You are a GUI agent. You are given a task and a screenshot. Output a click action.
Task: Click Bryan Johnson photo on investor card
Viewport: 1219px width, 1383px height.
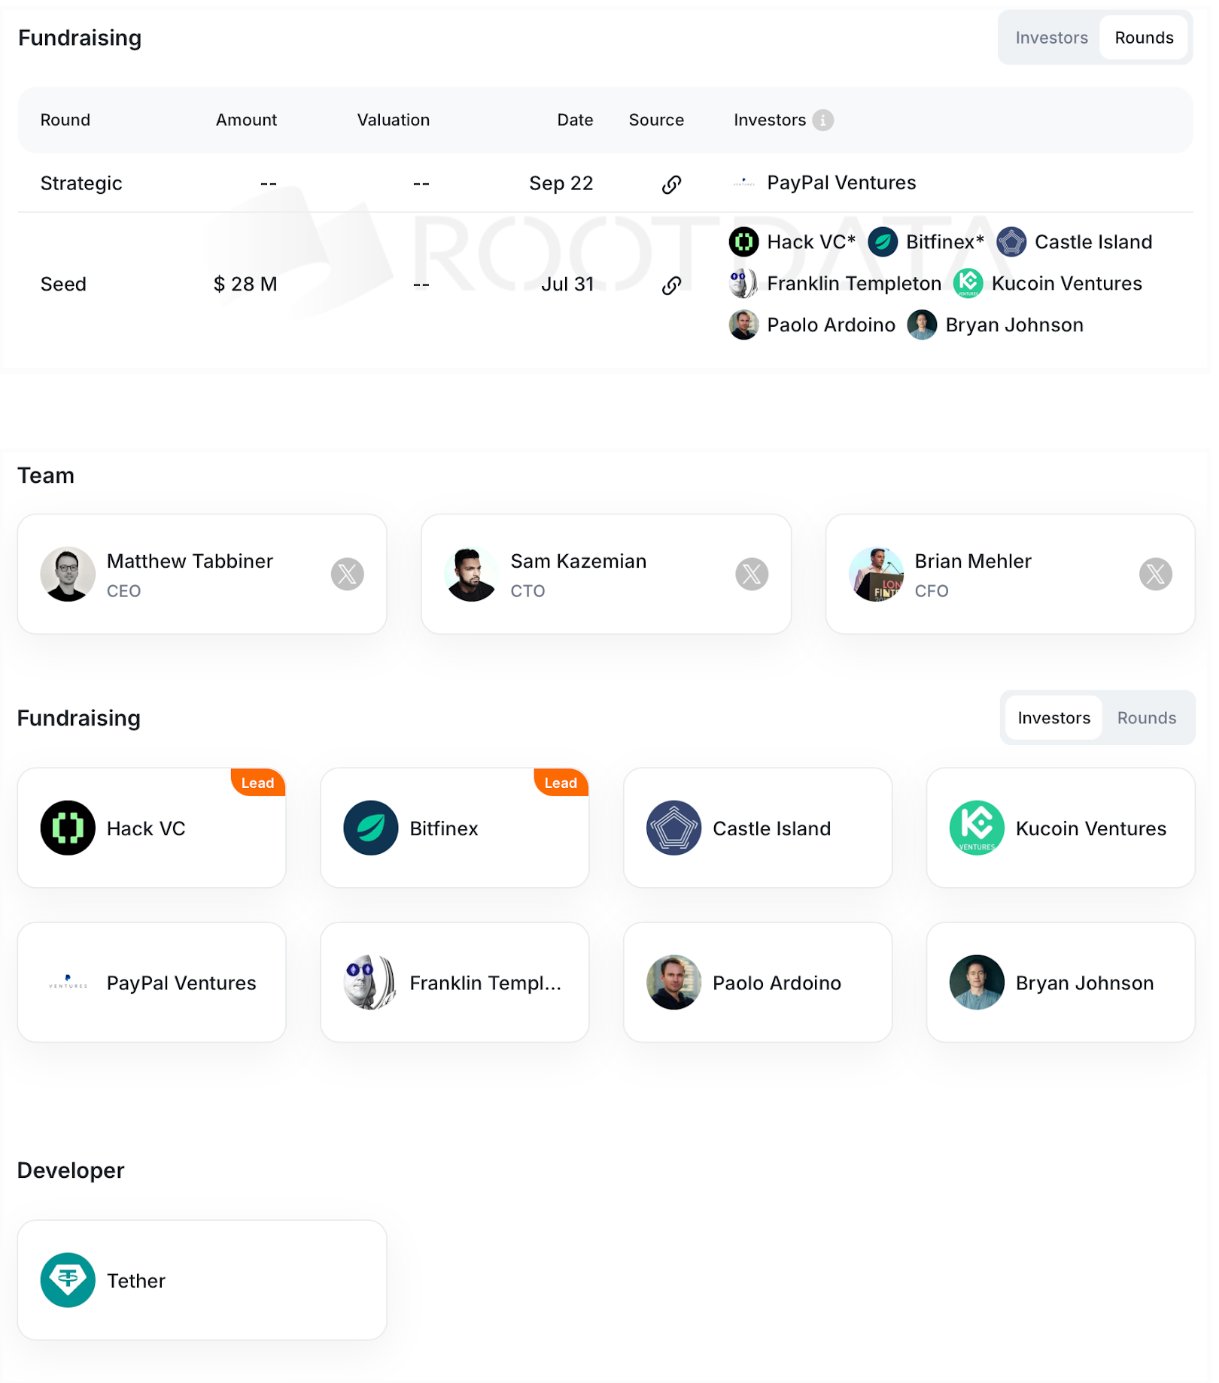tap(977, 982)
